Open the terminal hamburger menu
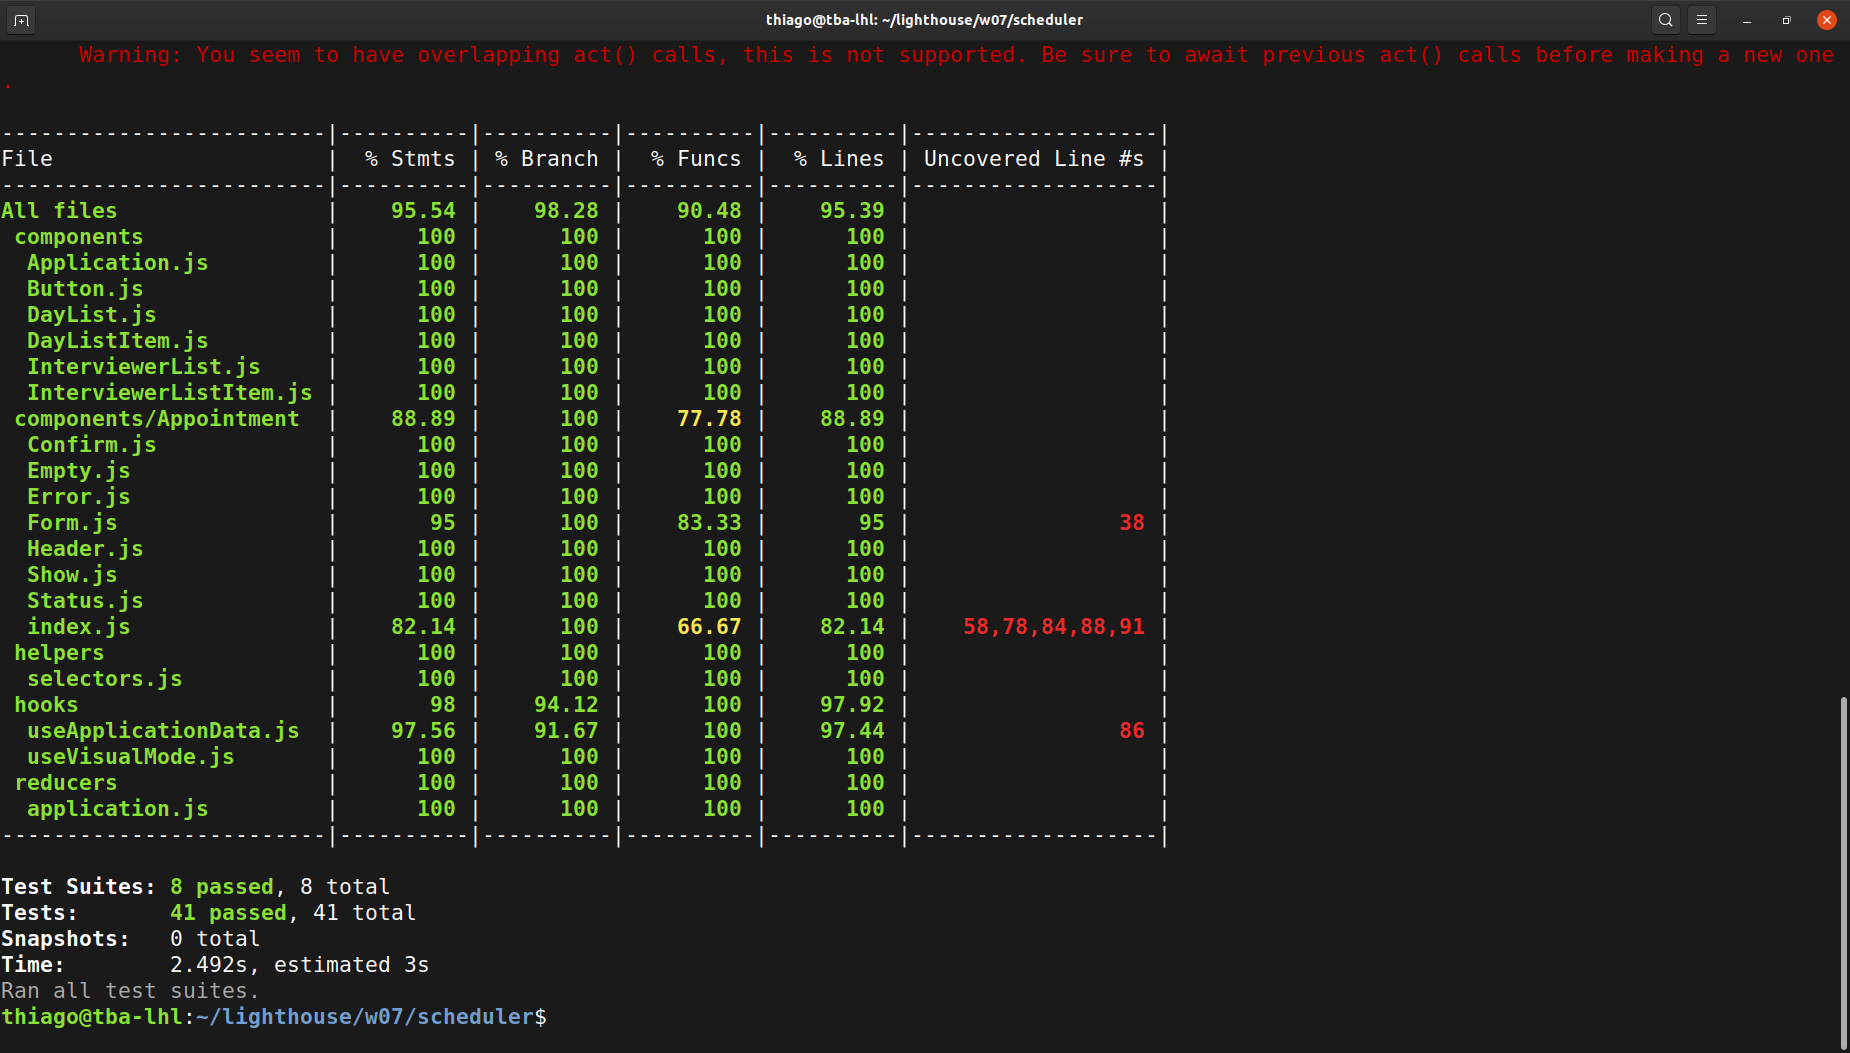 (1701, 20)
